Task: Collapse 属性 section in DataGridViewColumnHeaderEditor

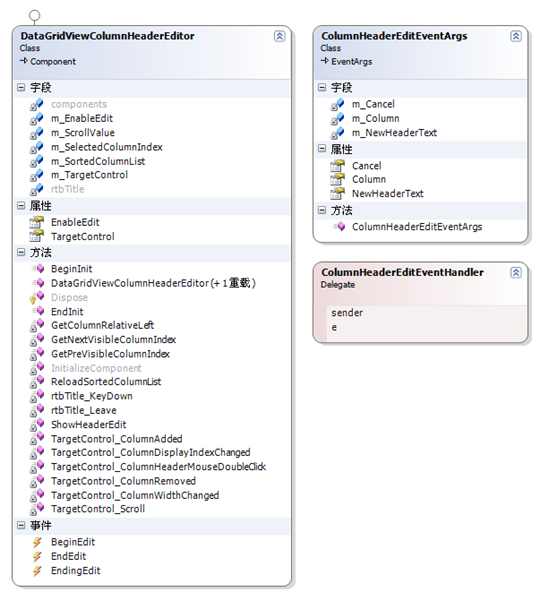Action: 21,206
